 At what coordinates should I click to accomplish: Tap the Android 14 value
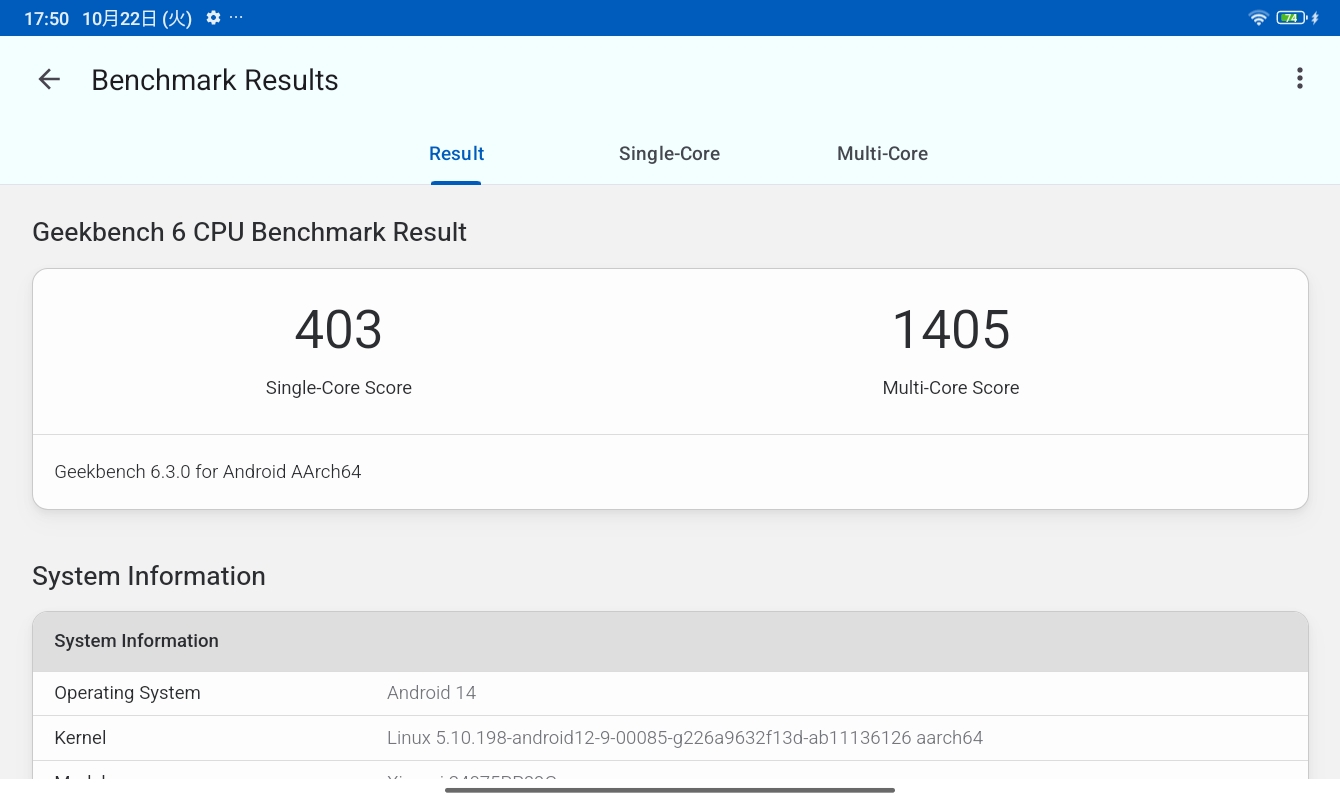point(431,693)
